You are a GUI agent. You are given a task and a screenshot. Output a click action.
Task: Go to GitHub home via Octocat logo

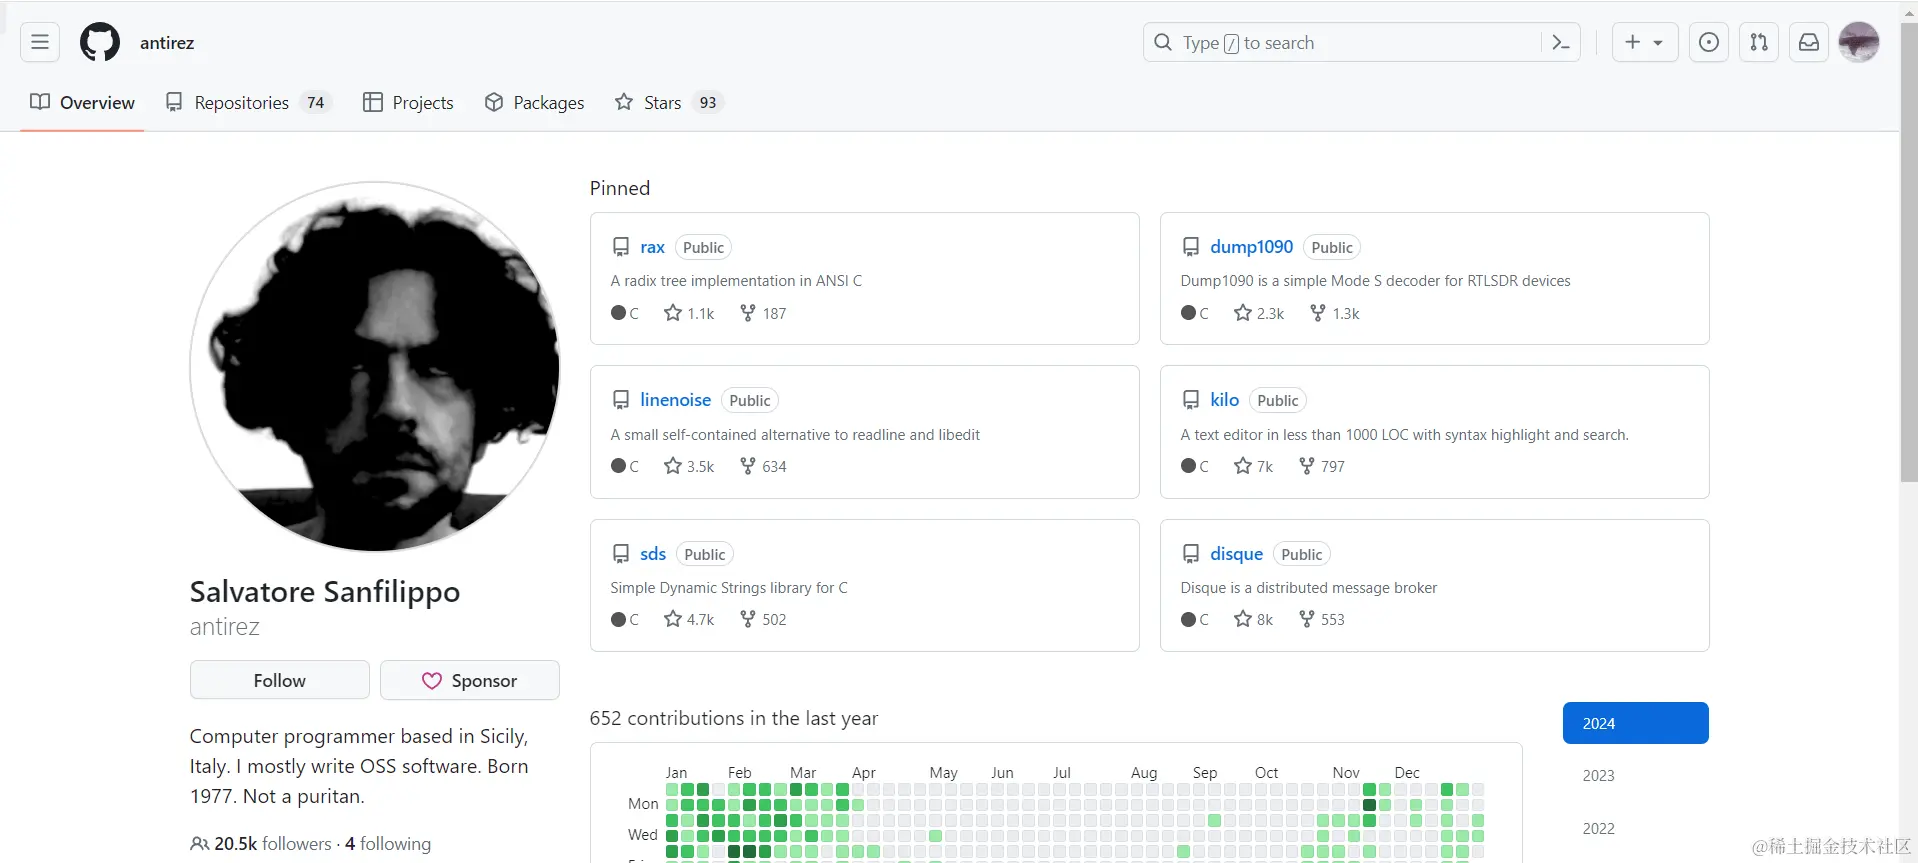coord(100,42)
